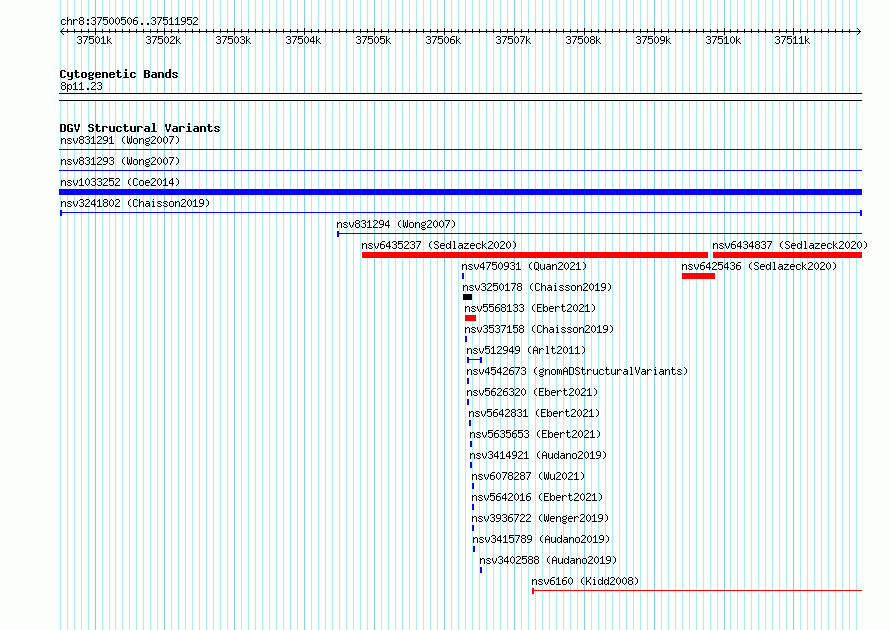Open the nsv3936722 (Wenger2019) label

(540, 518)
